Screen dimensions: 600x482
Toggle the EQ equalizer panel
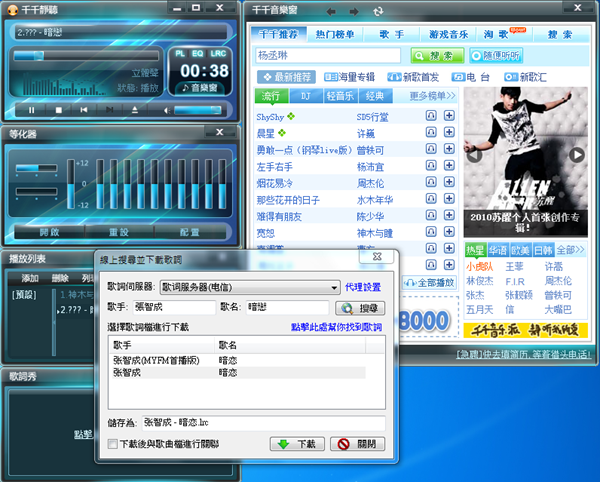tap(199, 52)
